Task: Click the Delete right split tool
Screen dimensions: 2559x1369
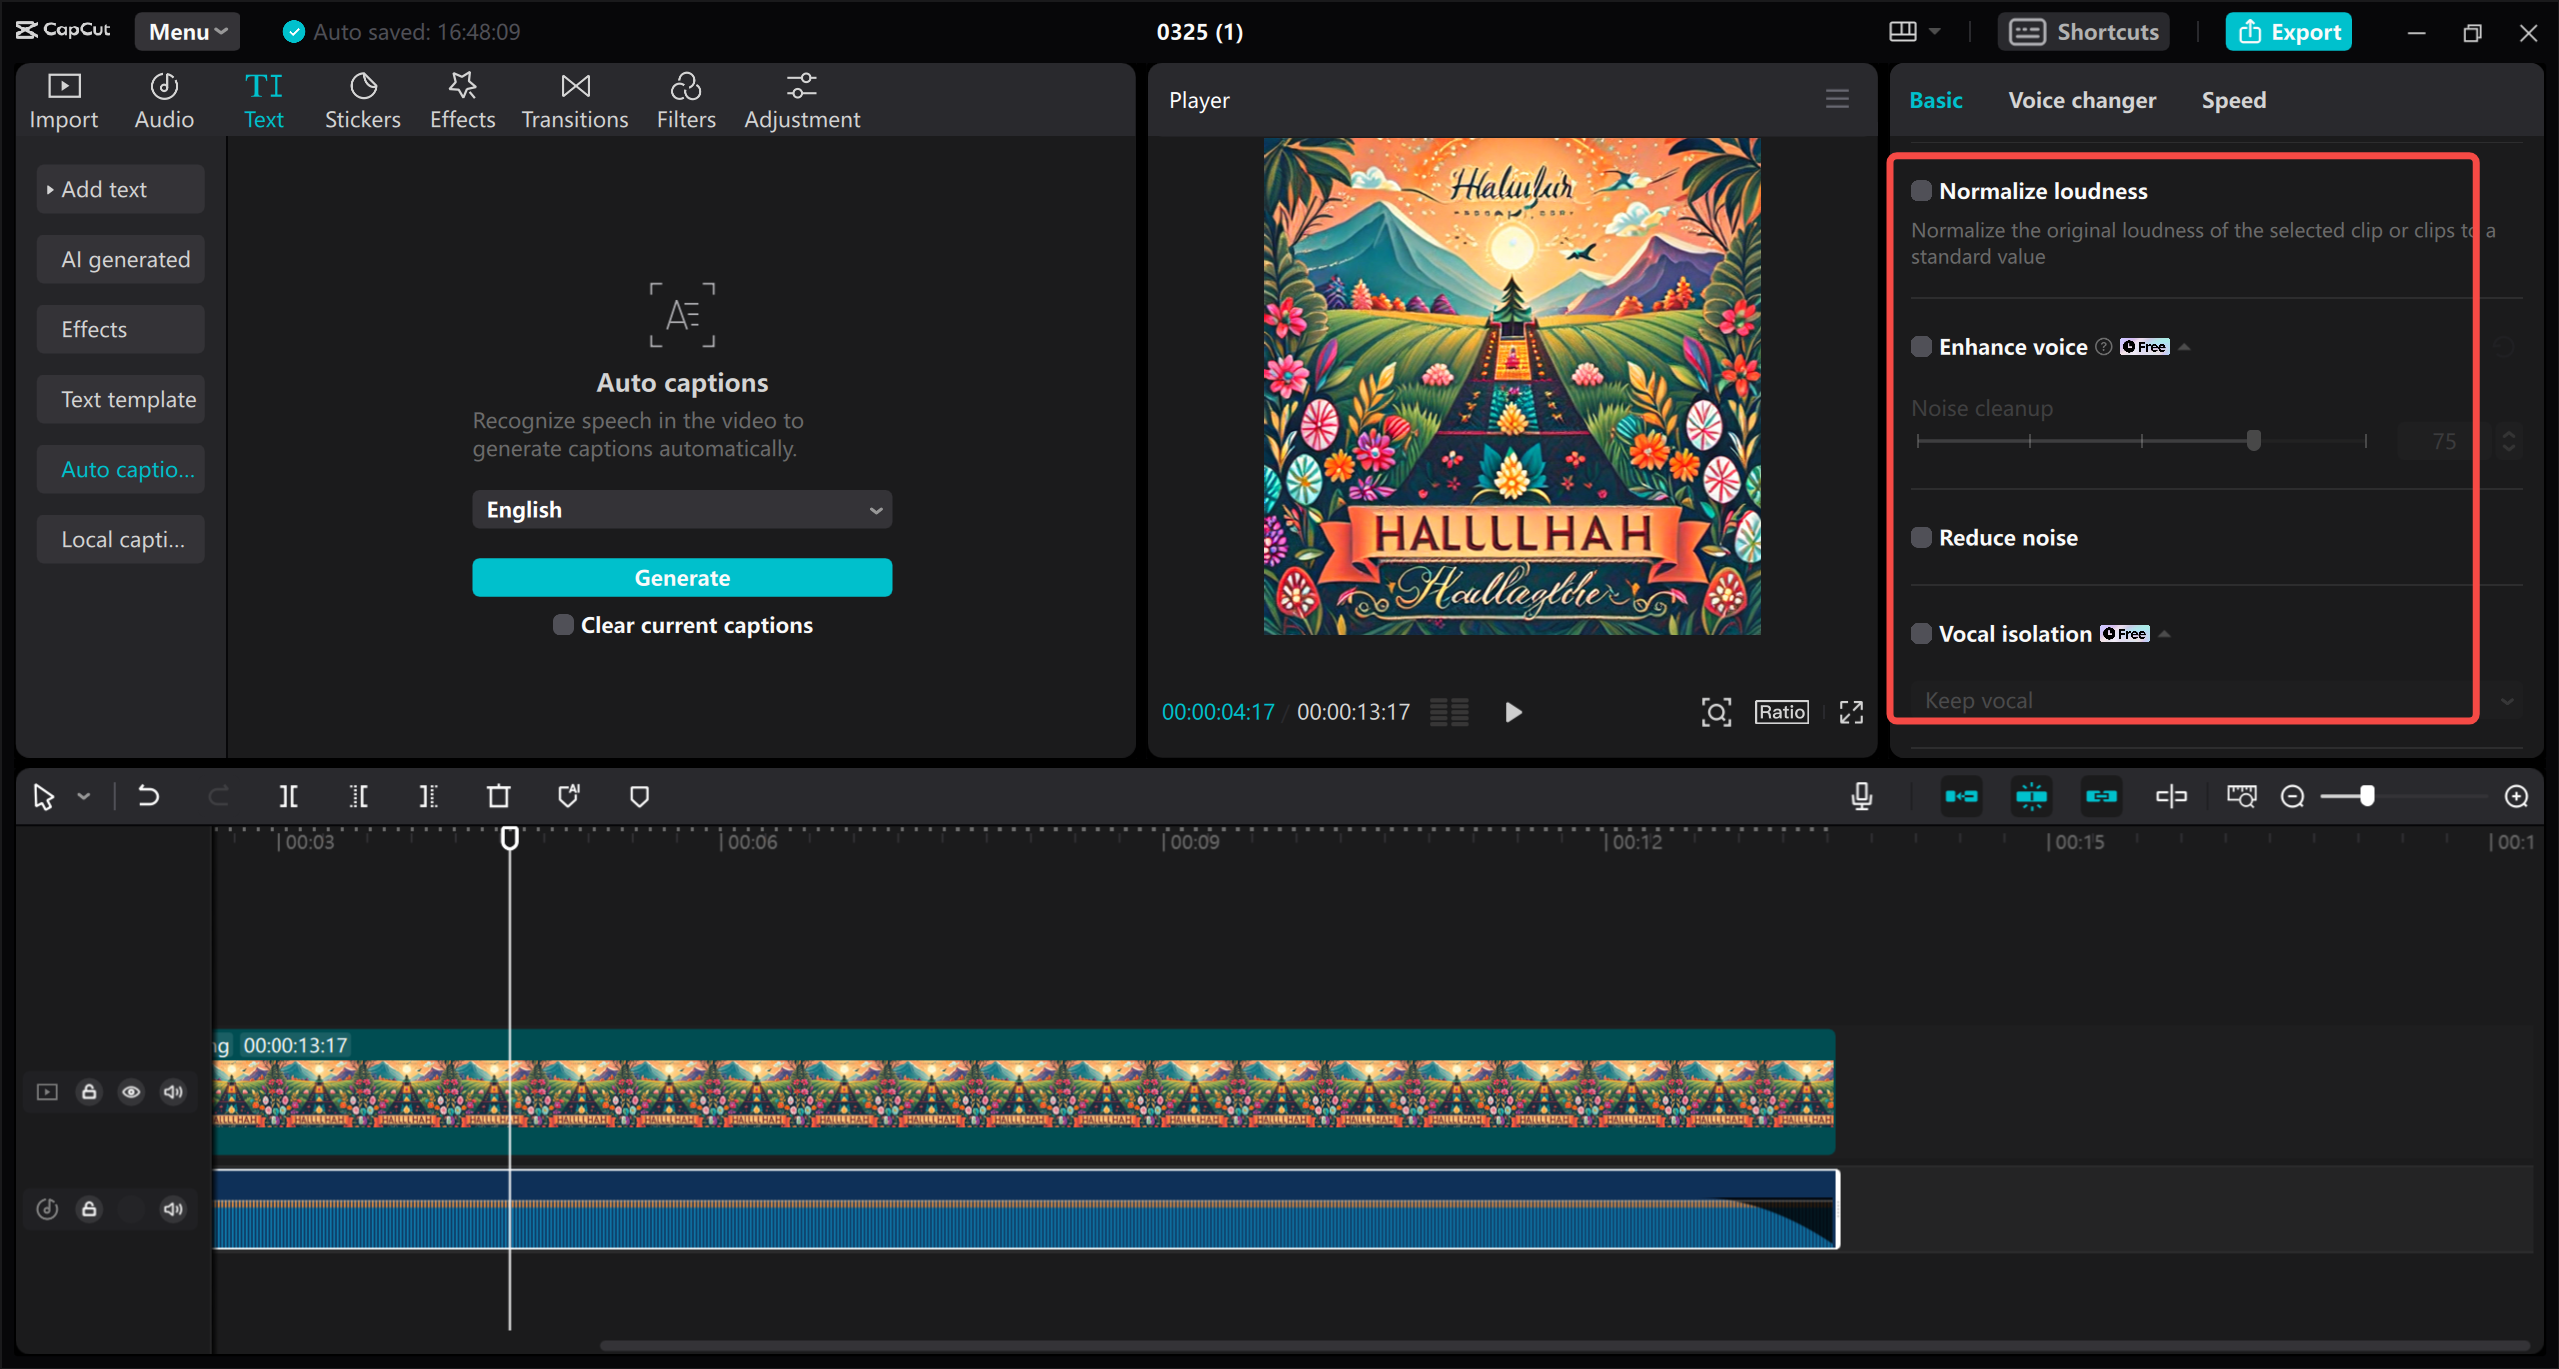Action: [x=428, y=796]
